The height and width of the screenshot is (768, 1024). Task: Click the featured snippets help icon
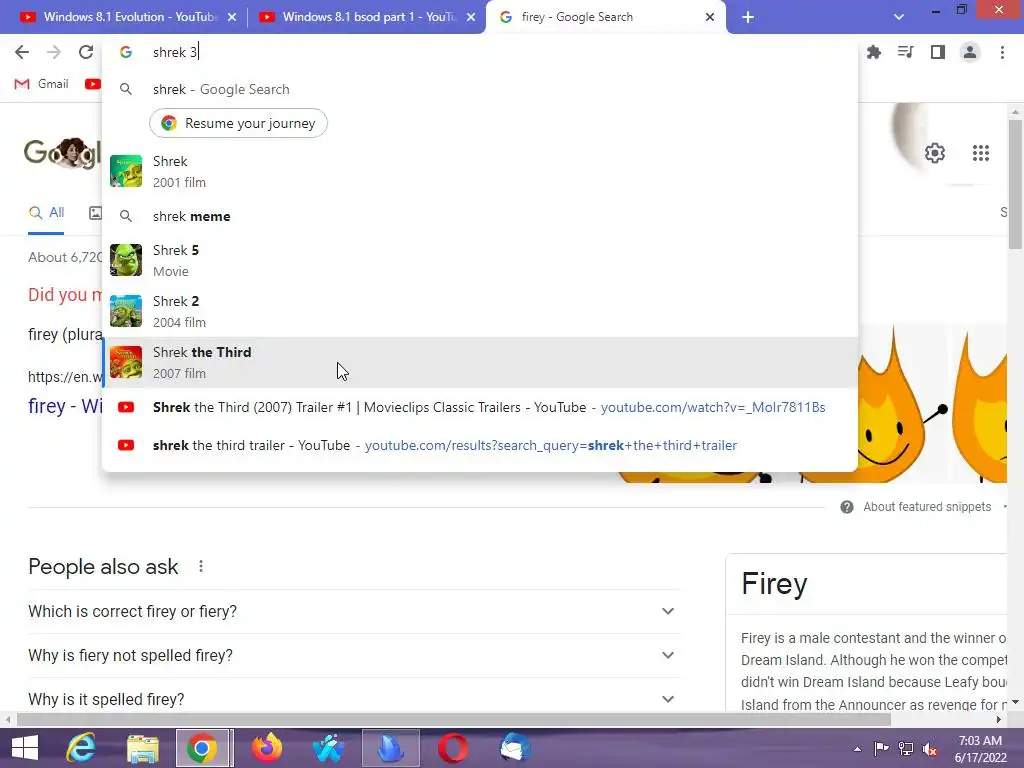pos(846,507)
